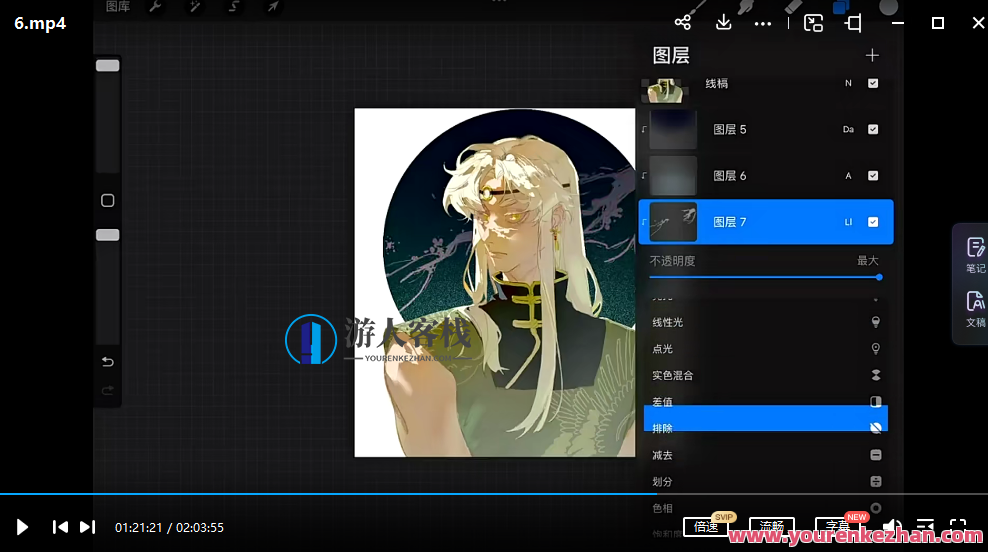
Task: Toggle visibility checkbox of 图层 6
Action: (873, 176)
